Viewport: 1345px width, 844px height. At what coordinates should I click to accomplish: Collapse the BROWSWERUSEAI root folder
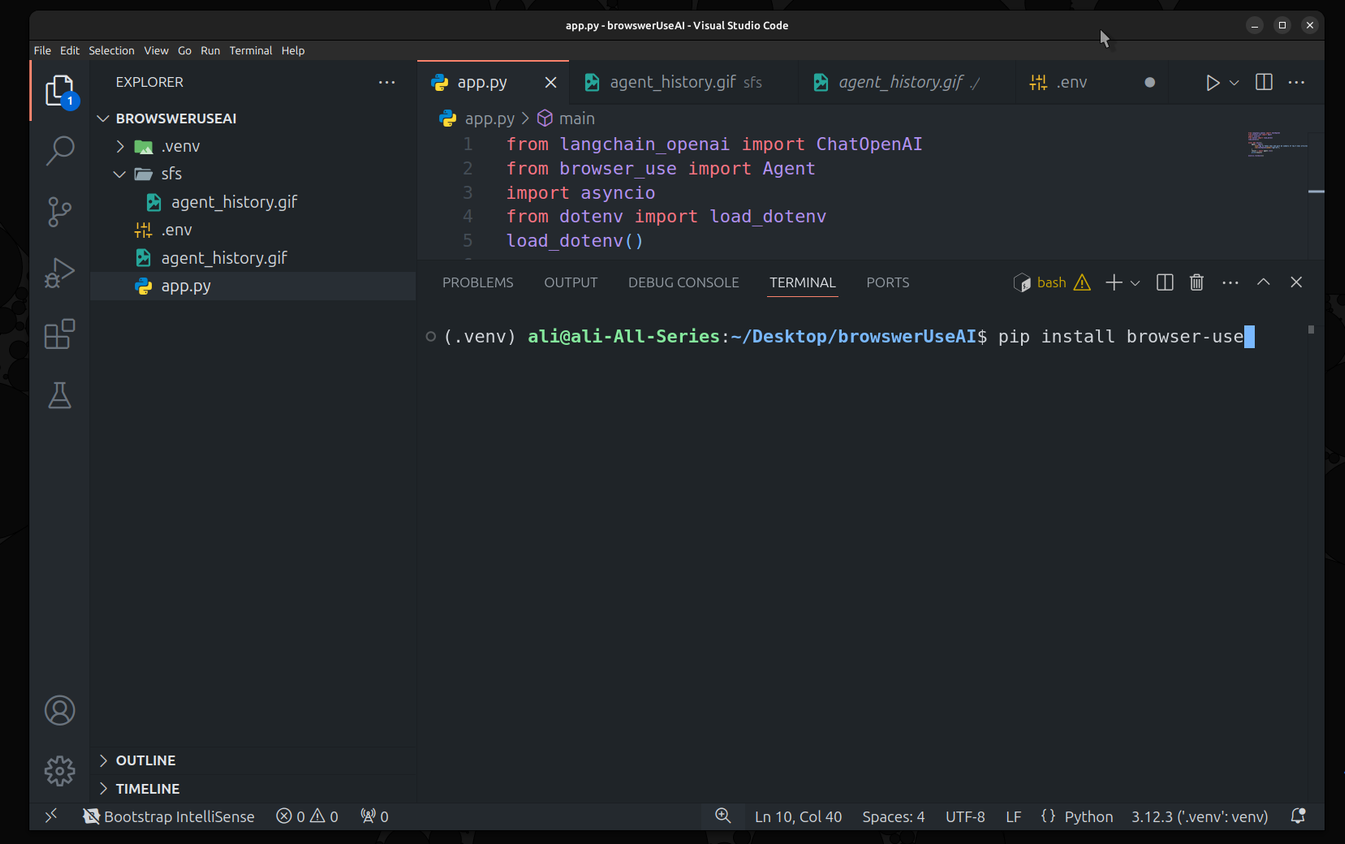[x=103, y=118]
